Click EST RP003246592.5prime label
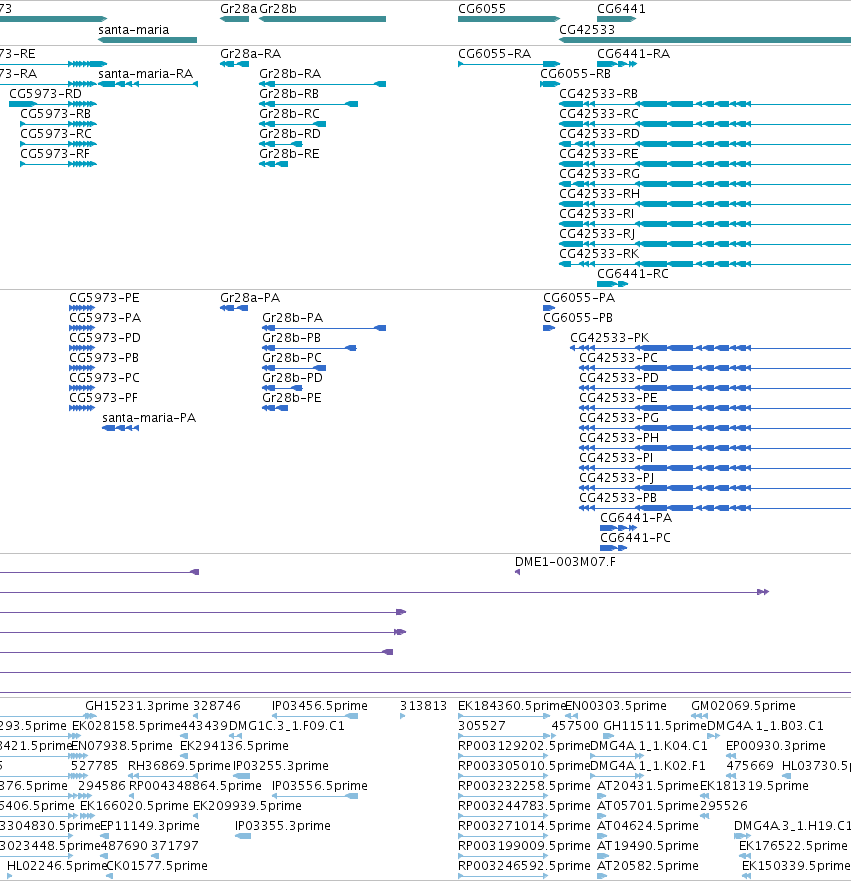851x881 pixels. point(524,866)
